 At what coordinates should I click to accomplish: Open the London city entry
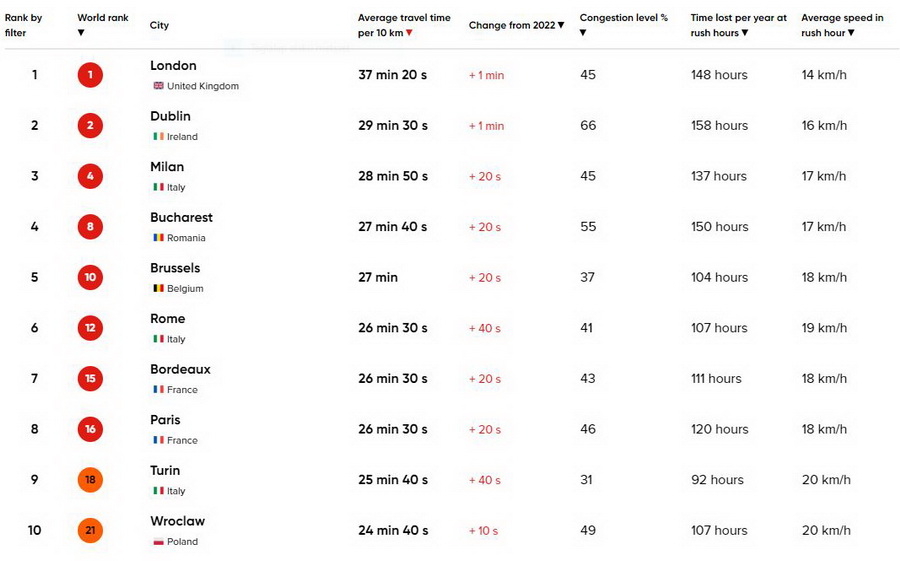pos(173,66)
